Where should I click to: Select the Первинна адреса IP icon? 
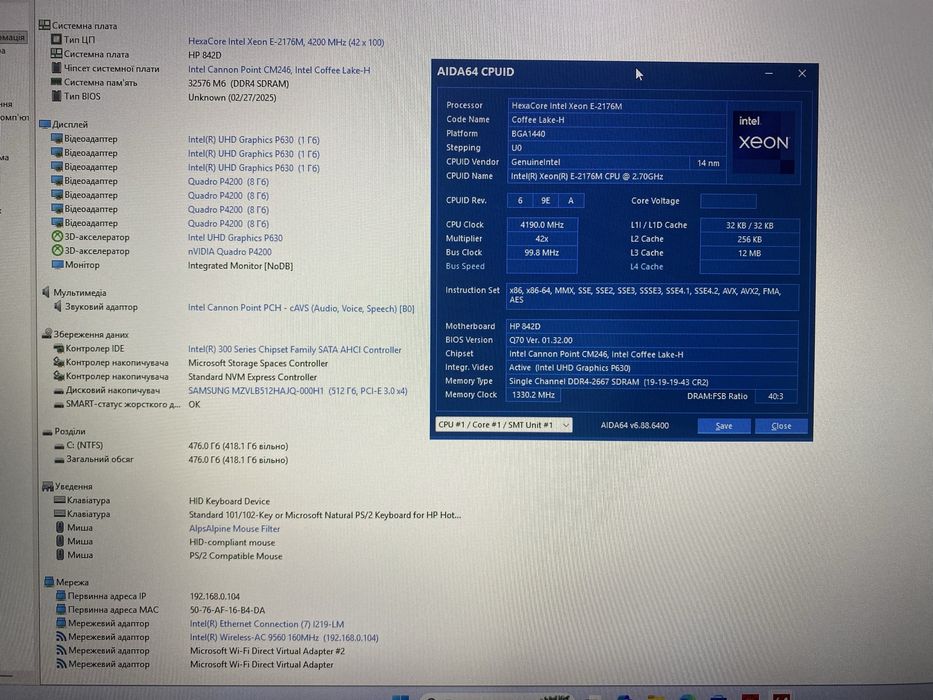61,595
